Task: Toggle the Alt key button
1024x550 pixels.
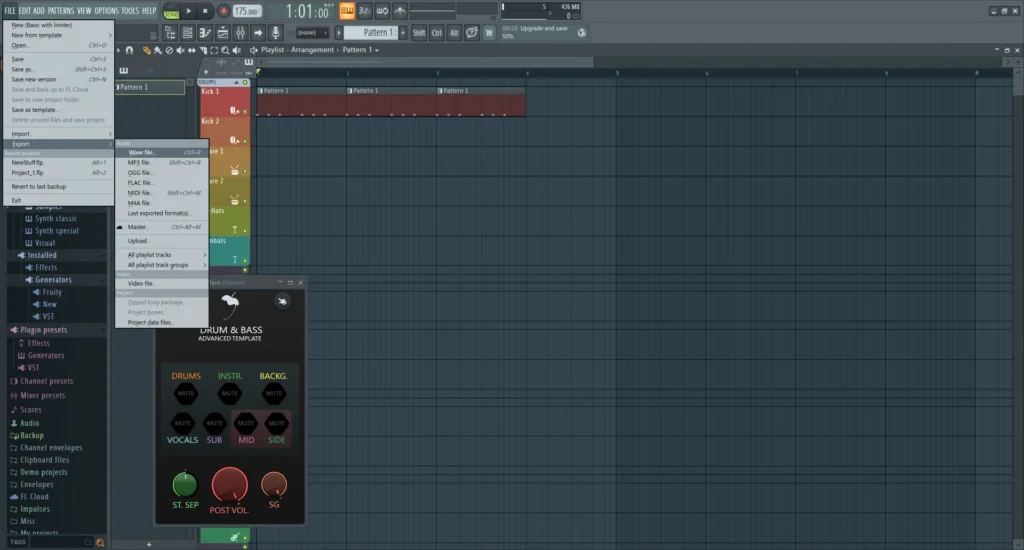Action: (454, 33)
